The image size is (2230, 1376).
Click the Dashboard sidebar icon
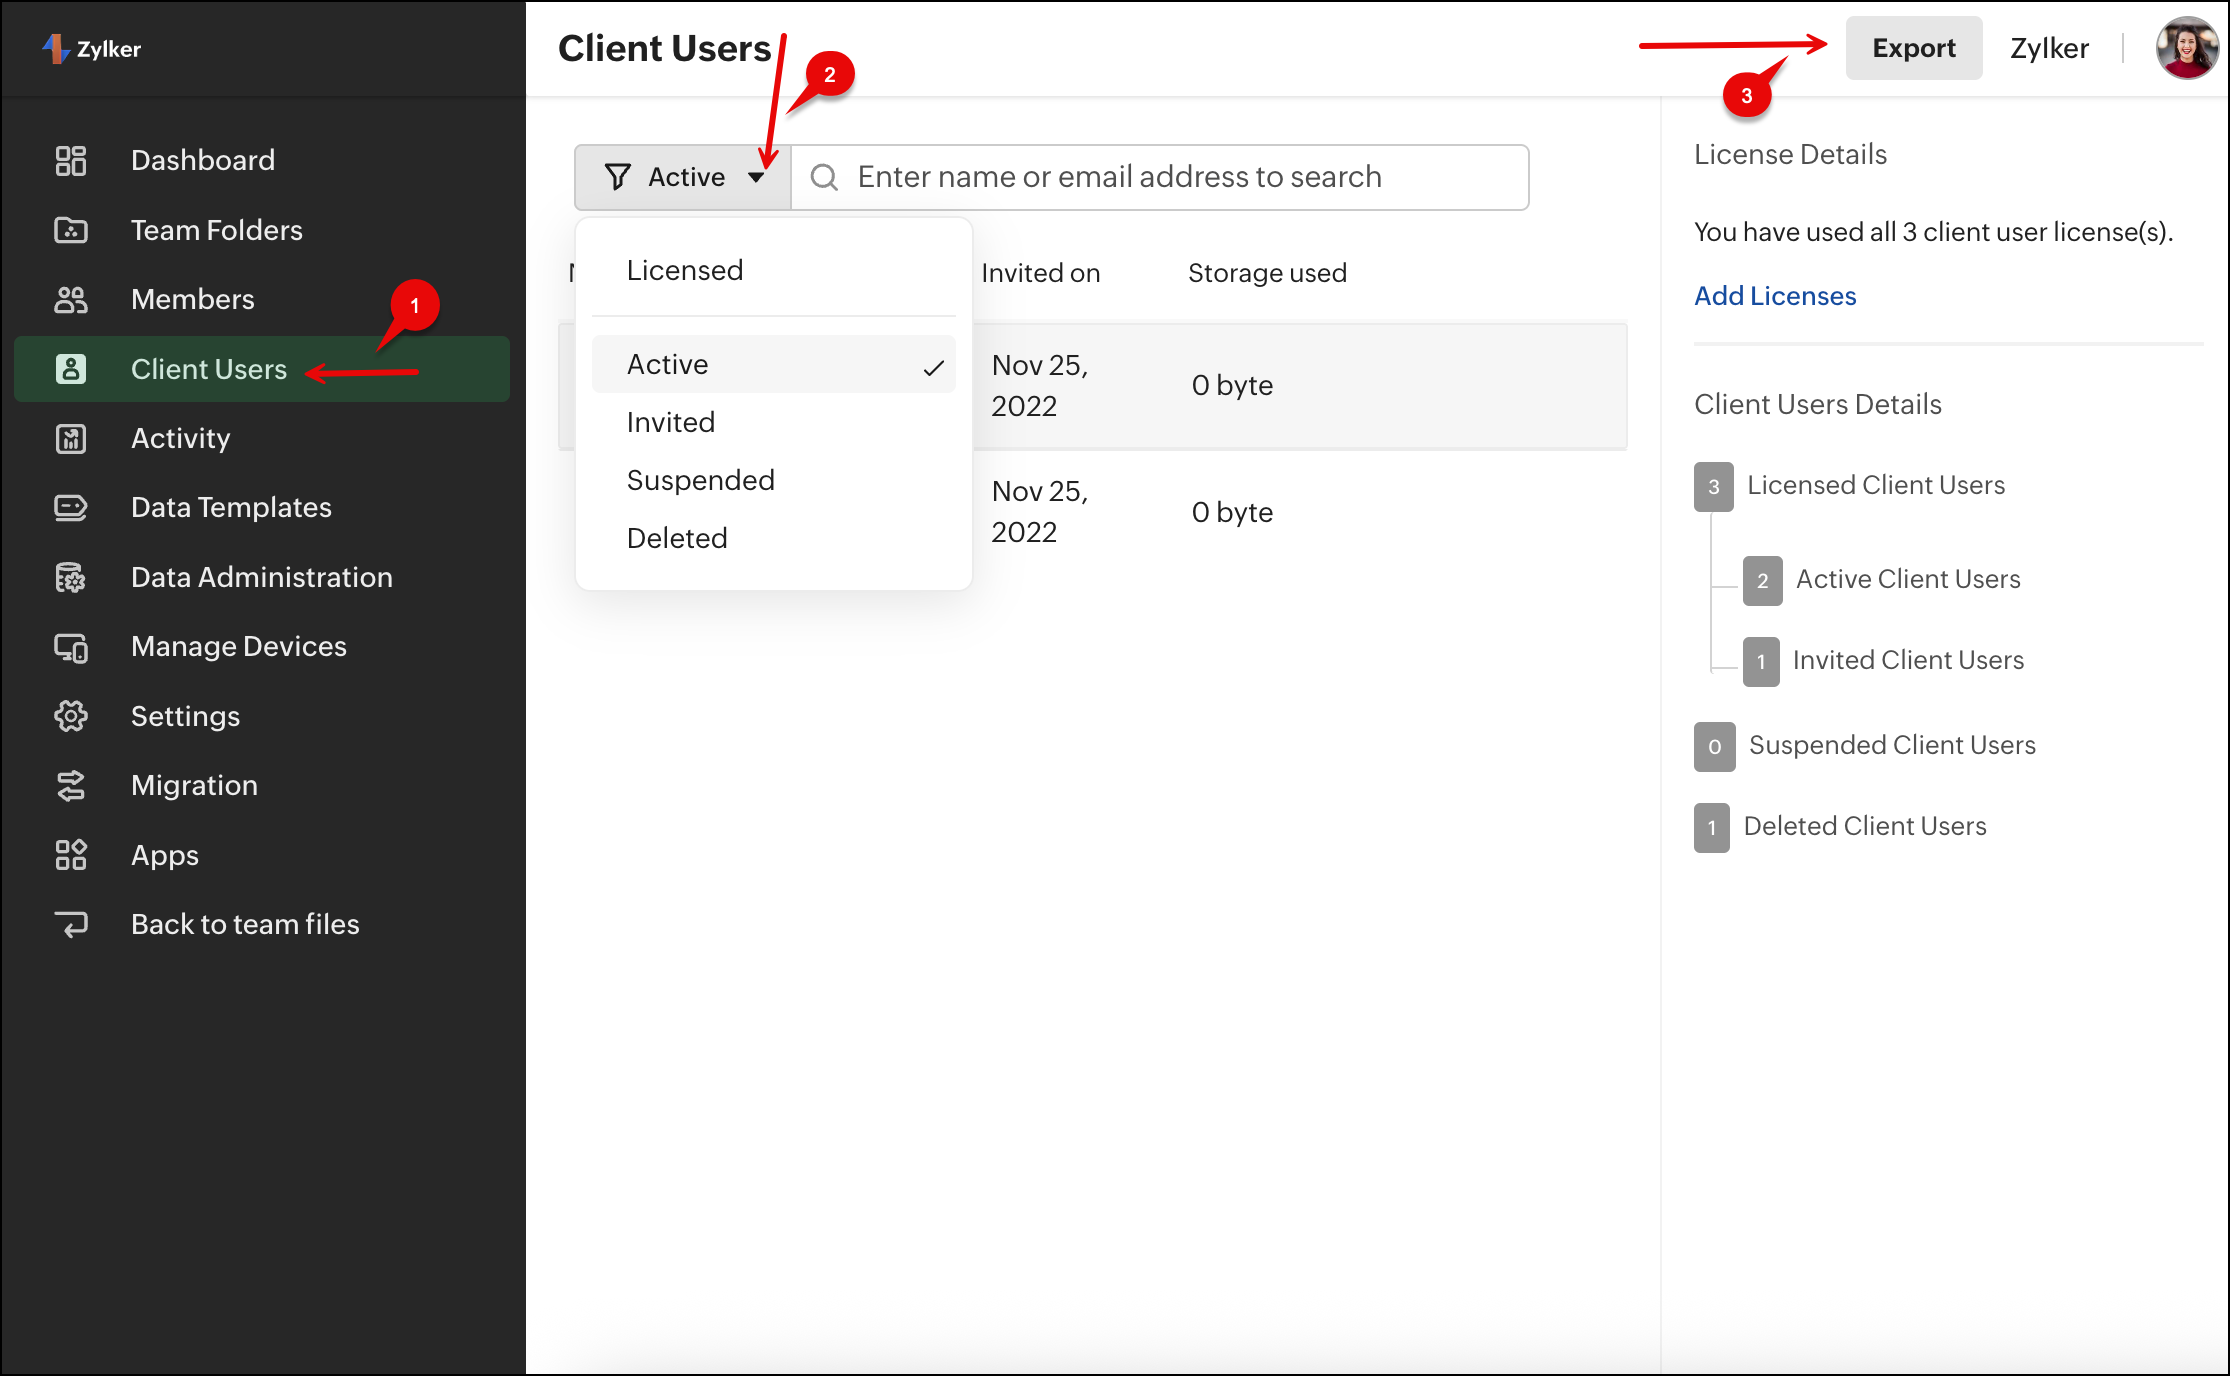71,160
